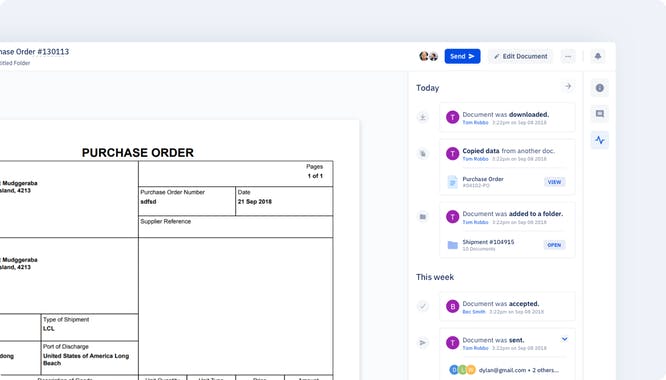The width and height of the screenshot is (666, 380).
Task: Click the 'Document was added to a folder' text
Action: click(513, 214)
